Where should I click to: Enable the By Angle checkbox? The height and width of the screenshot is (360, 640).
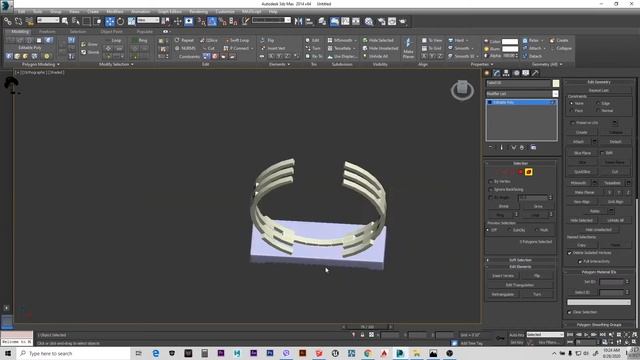(x=491, y=198)
